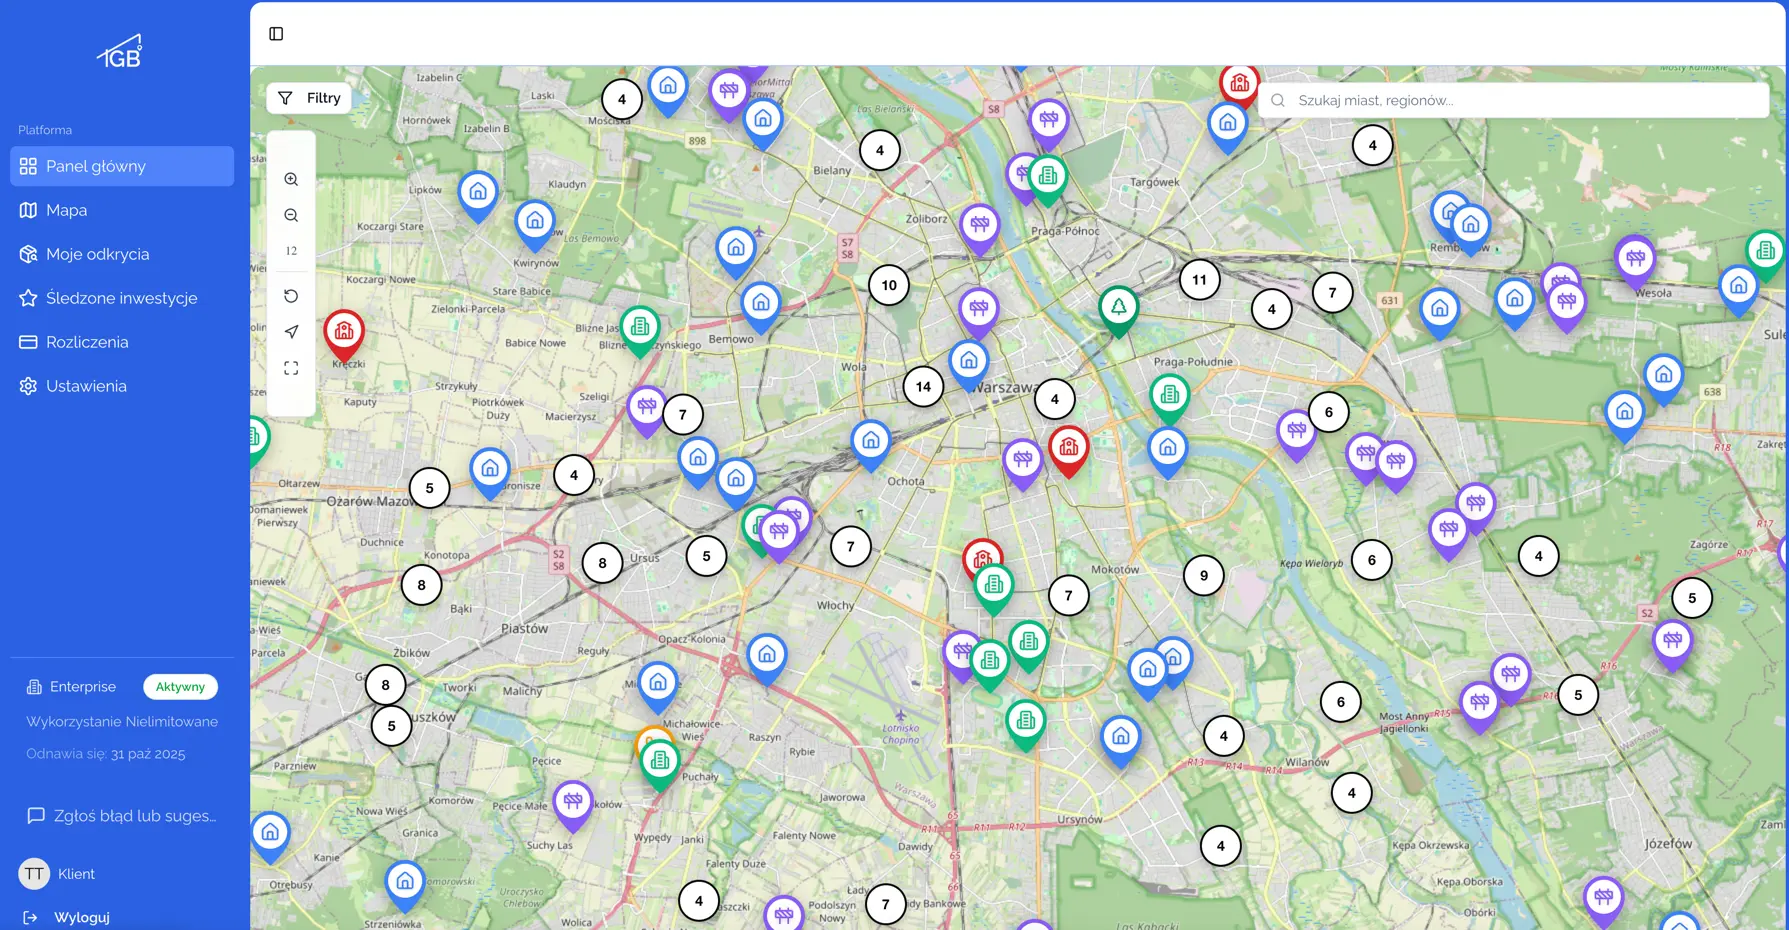Screen dimensions: 1789x930
Task: Click the reset rotation icon in map toolbar
Action: [x=291, y=296]
